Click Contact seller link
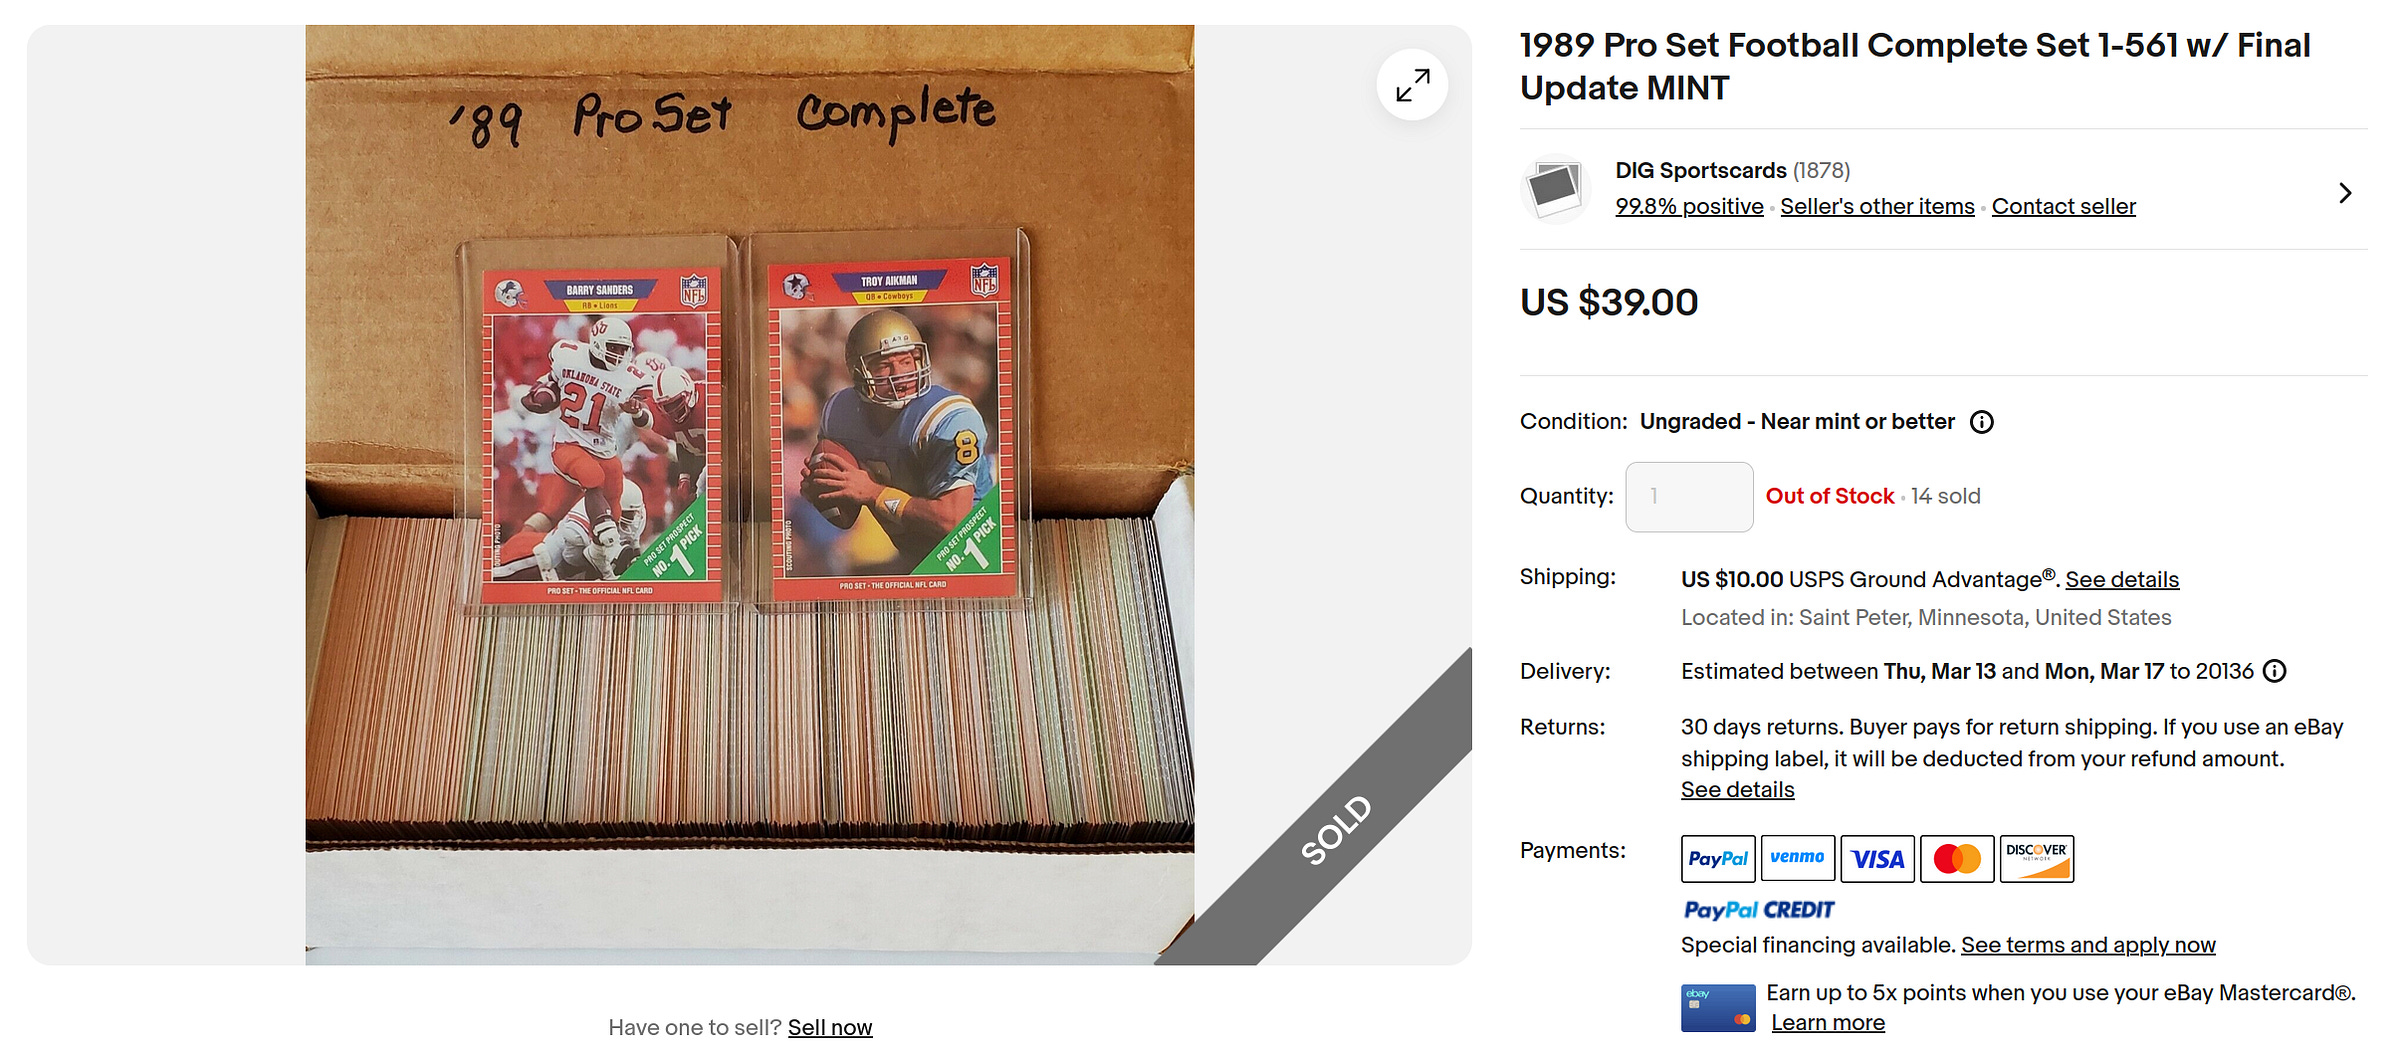 [2063, 206]
